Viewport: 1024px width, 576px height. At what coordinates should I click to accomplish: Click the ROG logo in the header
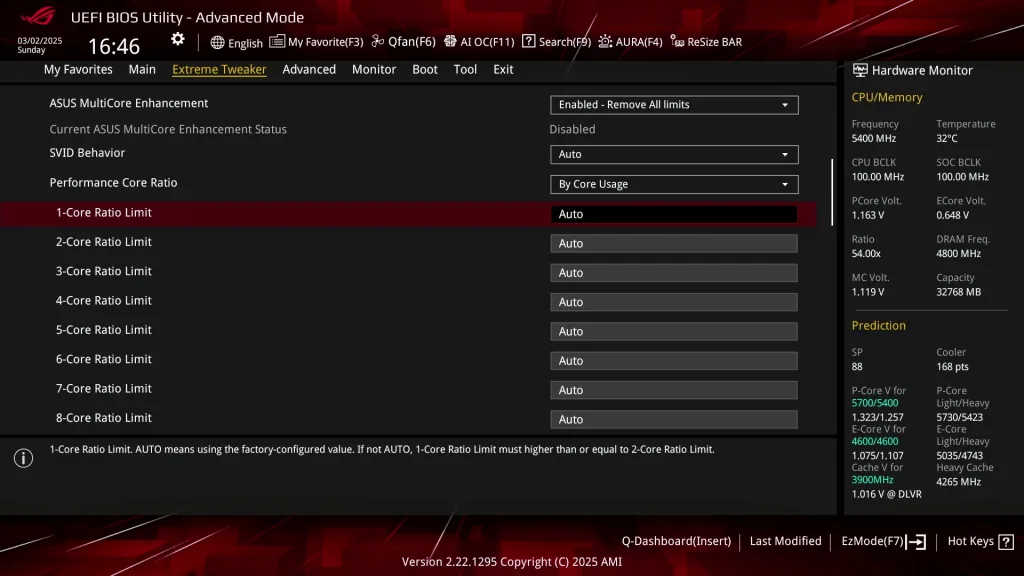click(38, 16)
